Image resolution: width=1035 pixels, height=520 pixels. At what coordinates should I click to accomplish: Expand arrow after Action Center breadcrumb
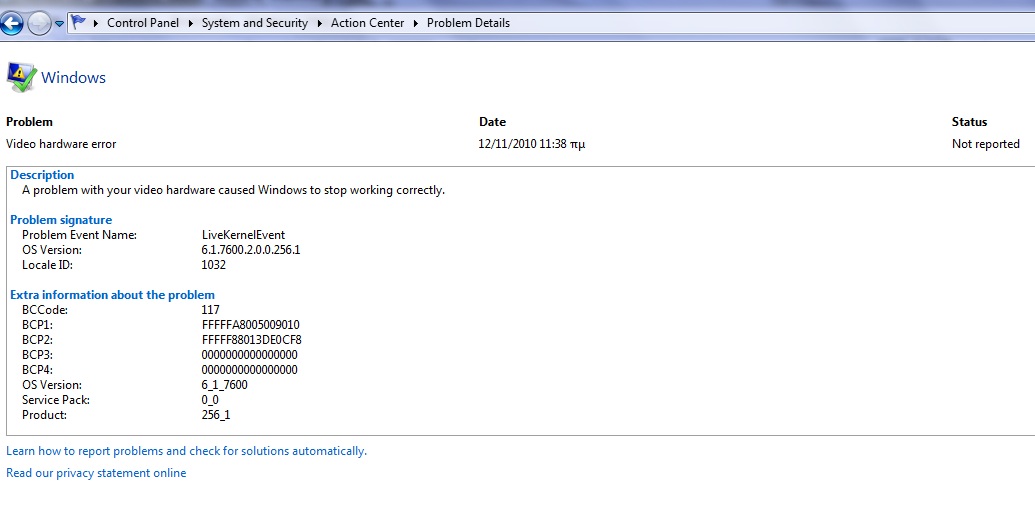point(416,23)
